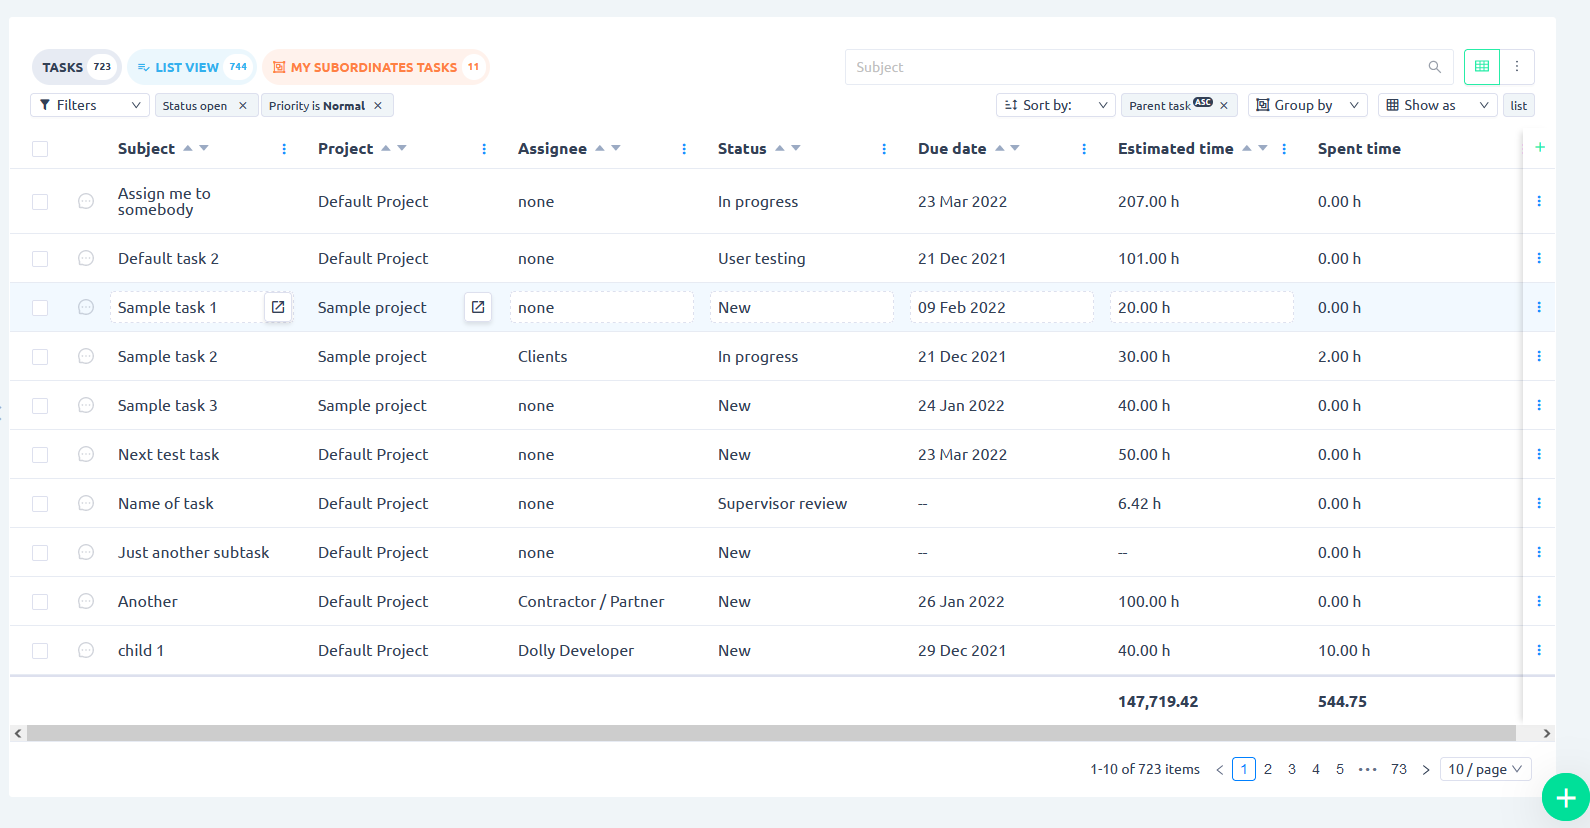
Task: Check the box for Default task 2
Action: click(x=40, y=259)
